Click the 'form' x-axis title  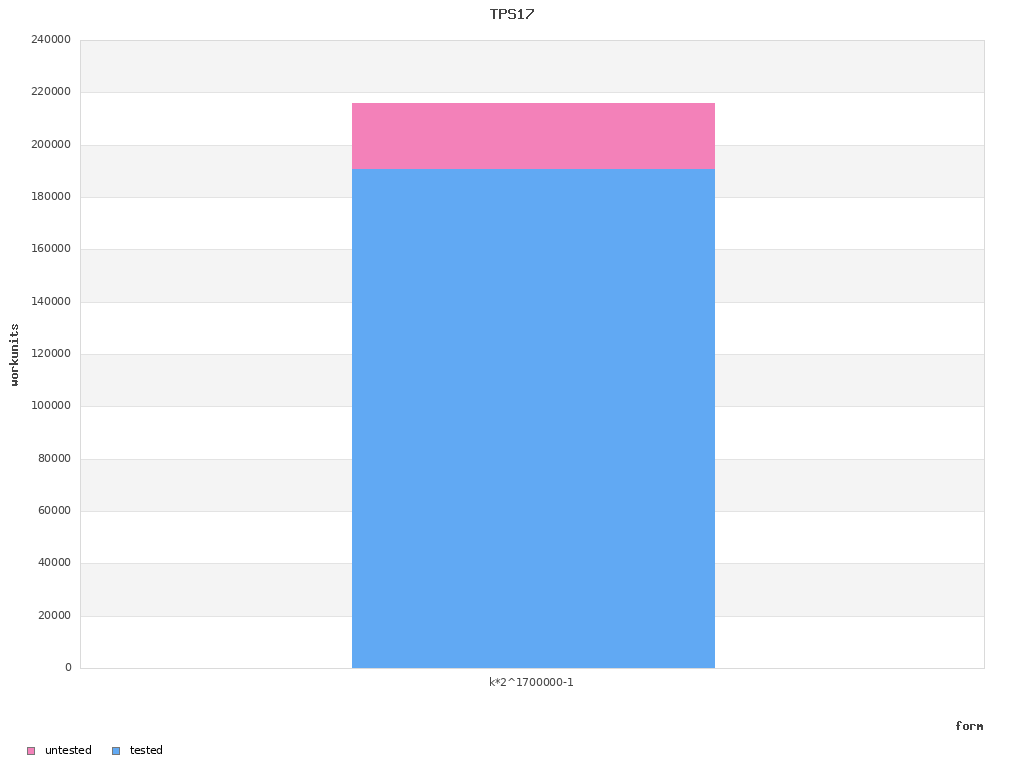968,726
